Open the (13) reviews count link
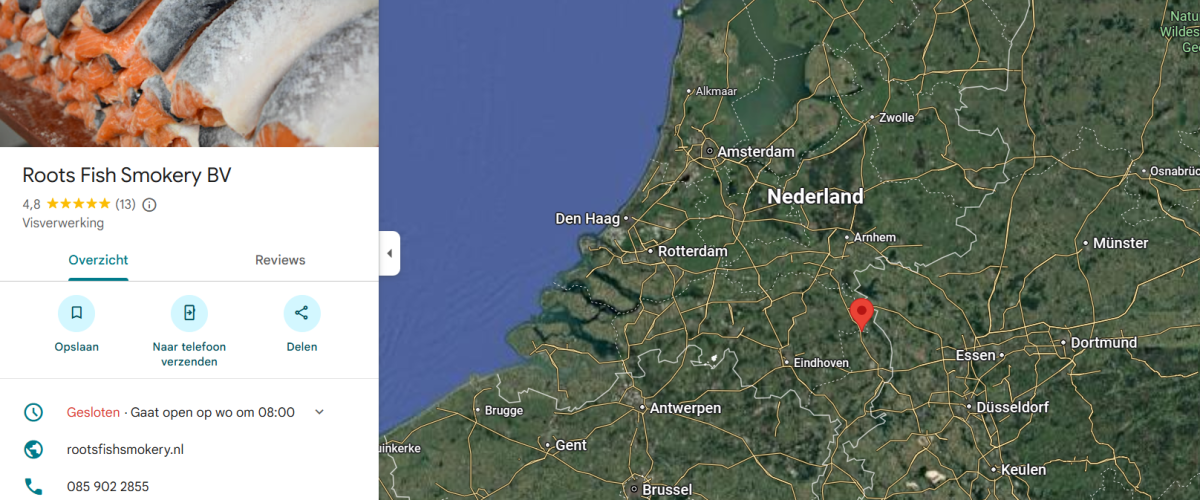 coord(125,204)
